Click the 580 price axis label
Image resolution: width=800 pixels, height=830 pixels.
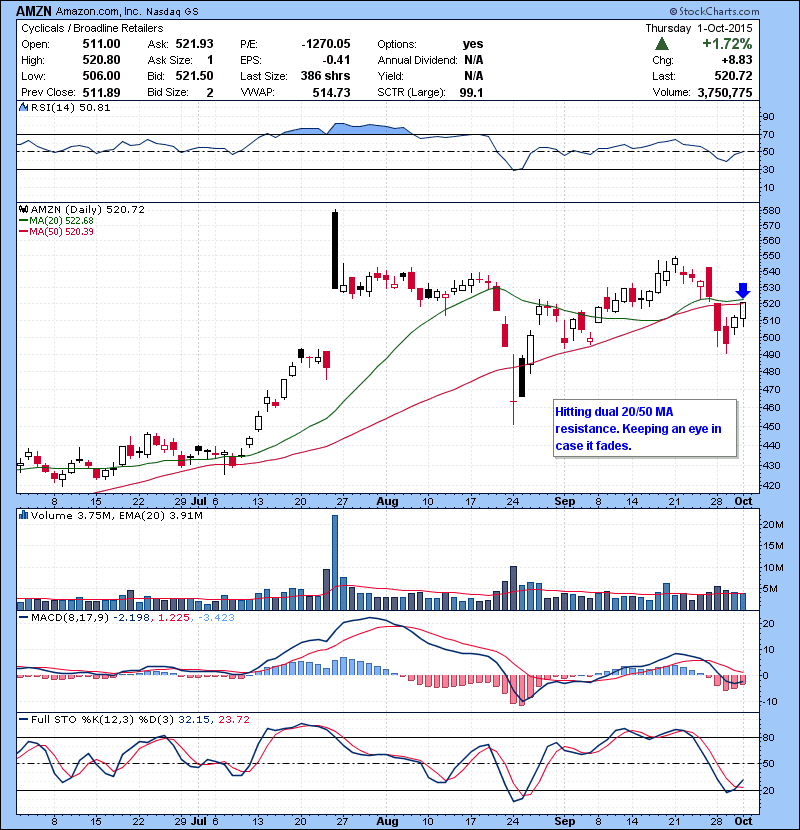[771, 210]
